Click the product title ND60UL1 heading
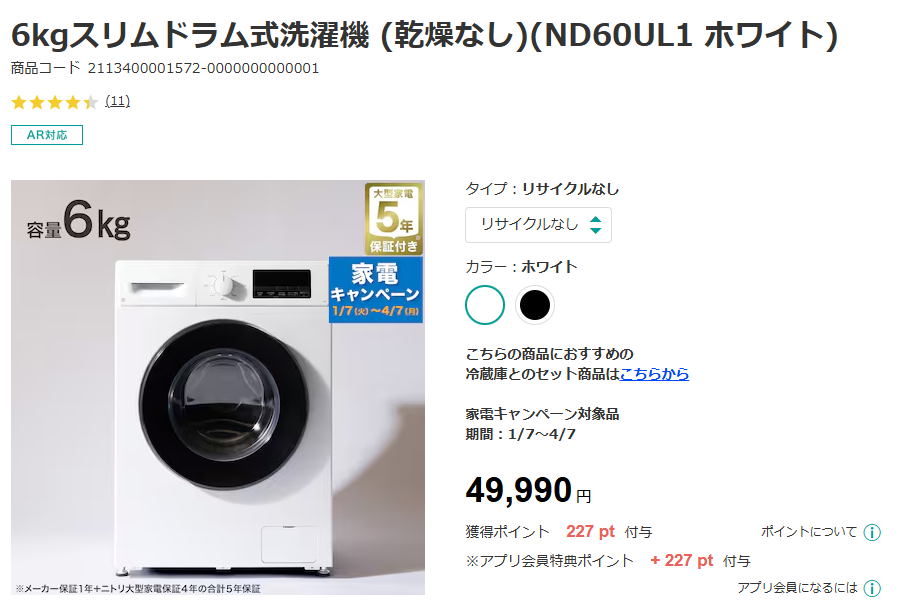Viewport: 897px width, 609px height. pos(424,35)
